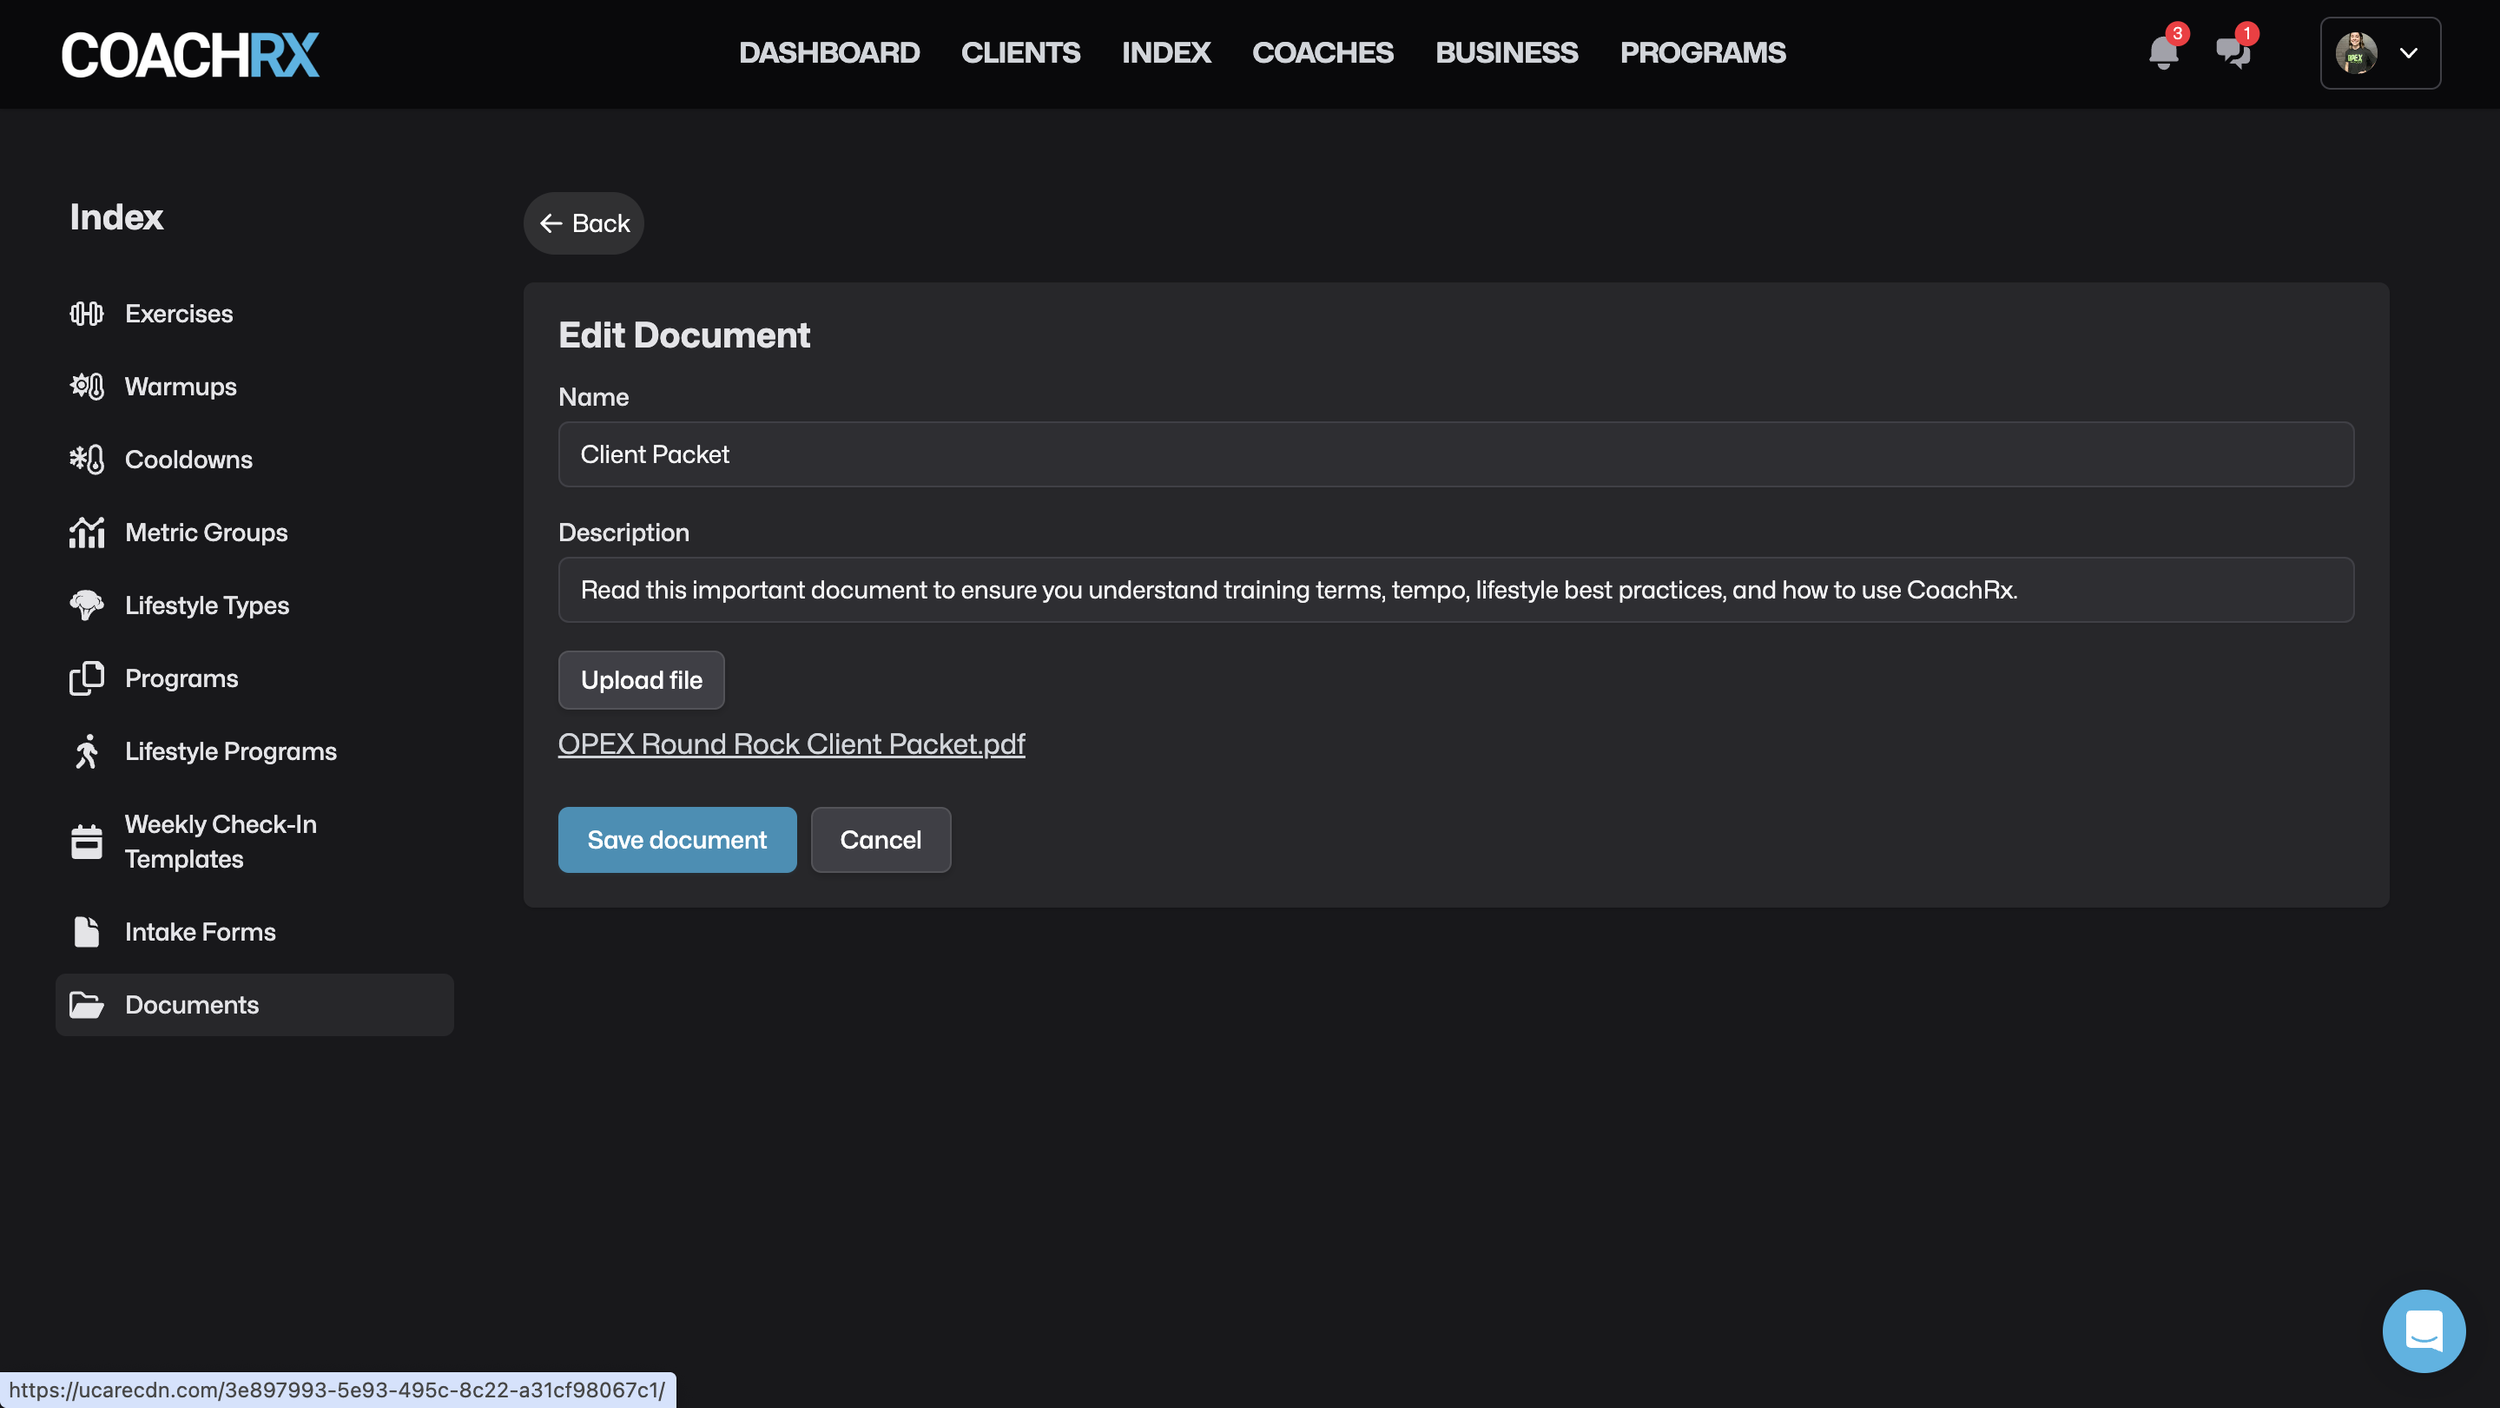Viewport: 2500px width, 1408px height.
Task: Open the chat messages icon
Action: [2232, 52]
